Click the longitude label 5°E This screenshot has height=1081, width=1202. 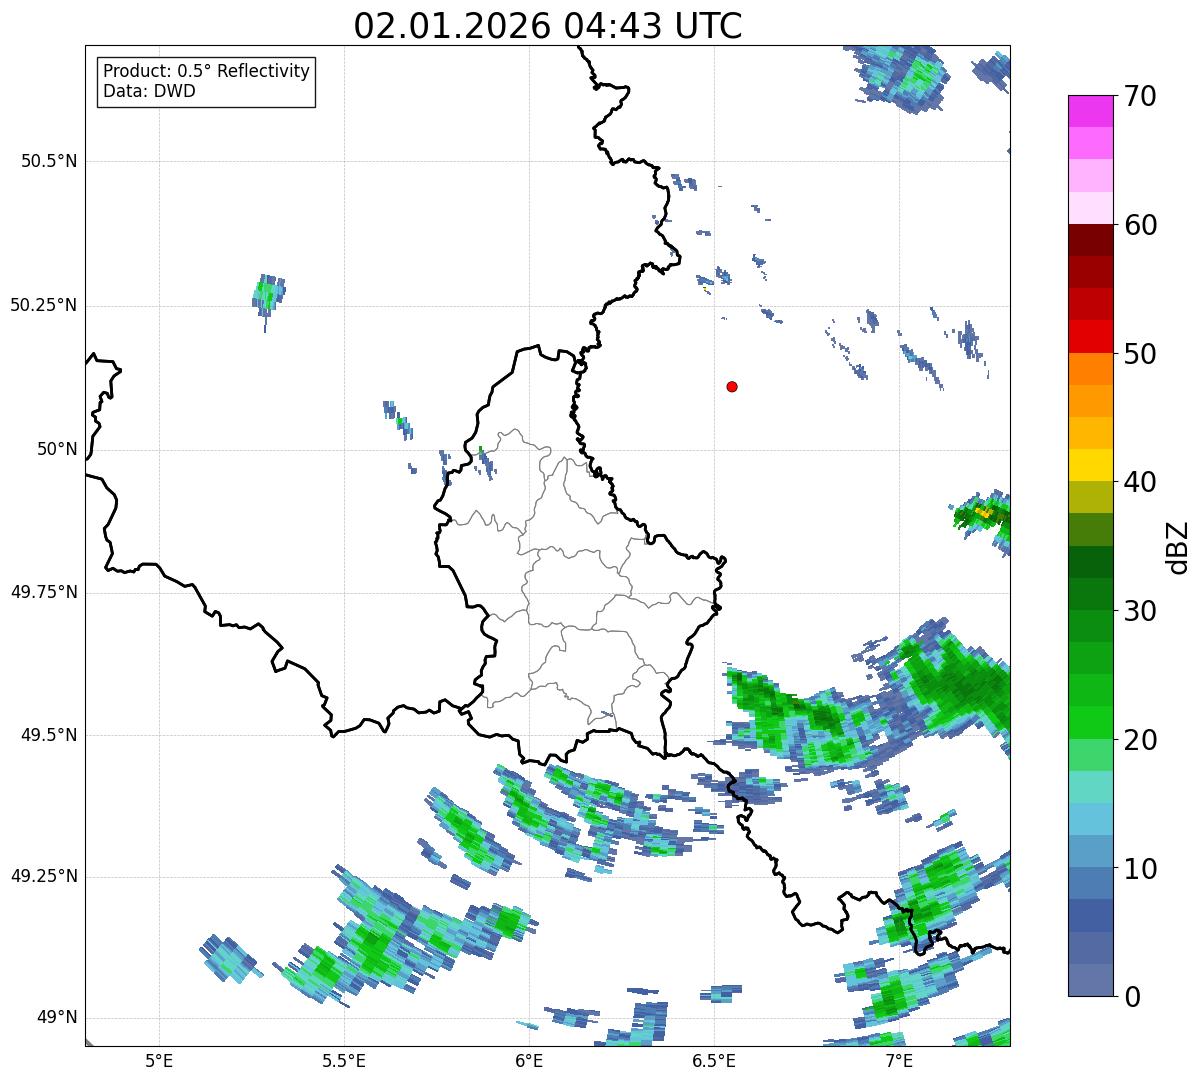click(x=159, y=1060)
